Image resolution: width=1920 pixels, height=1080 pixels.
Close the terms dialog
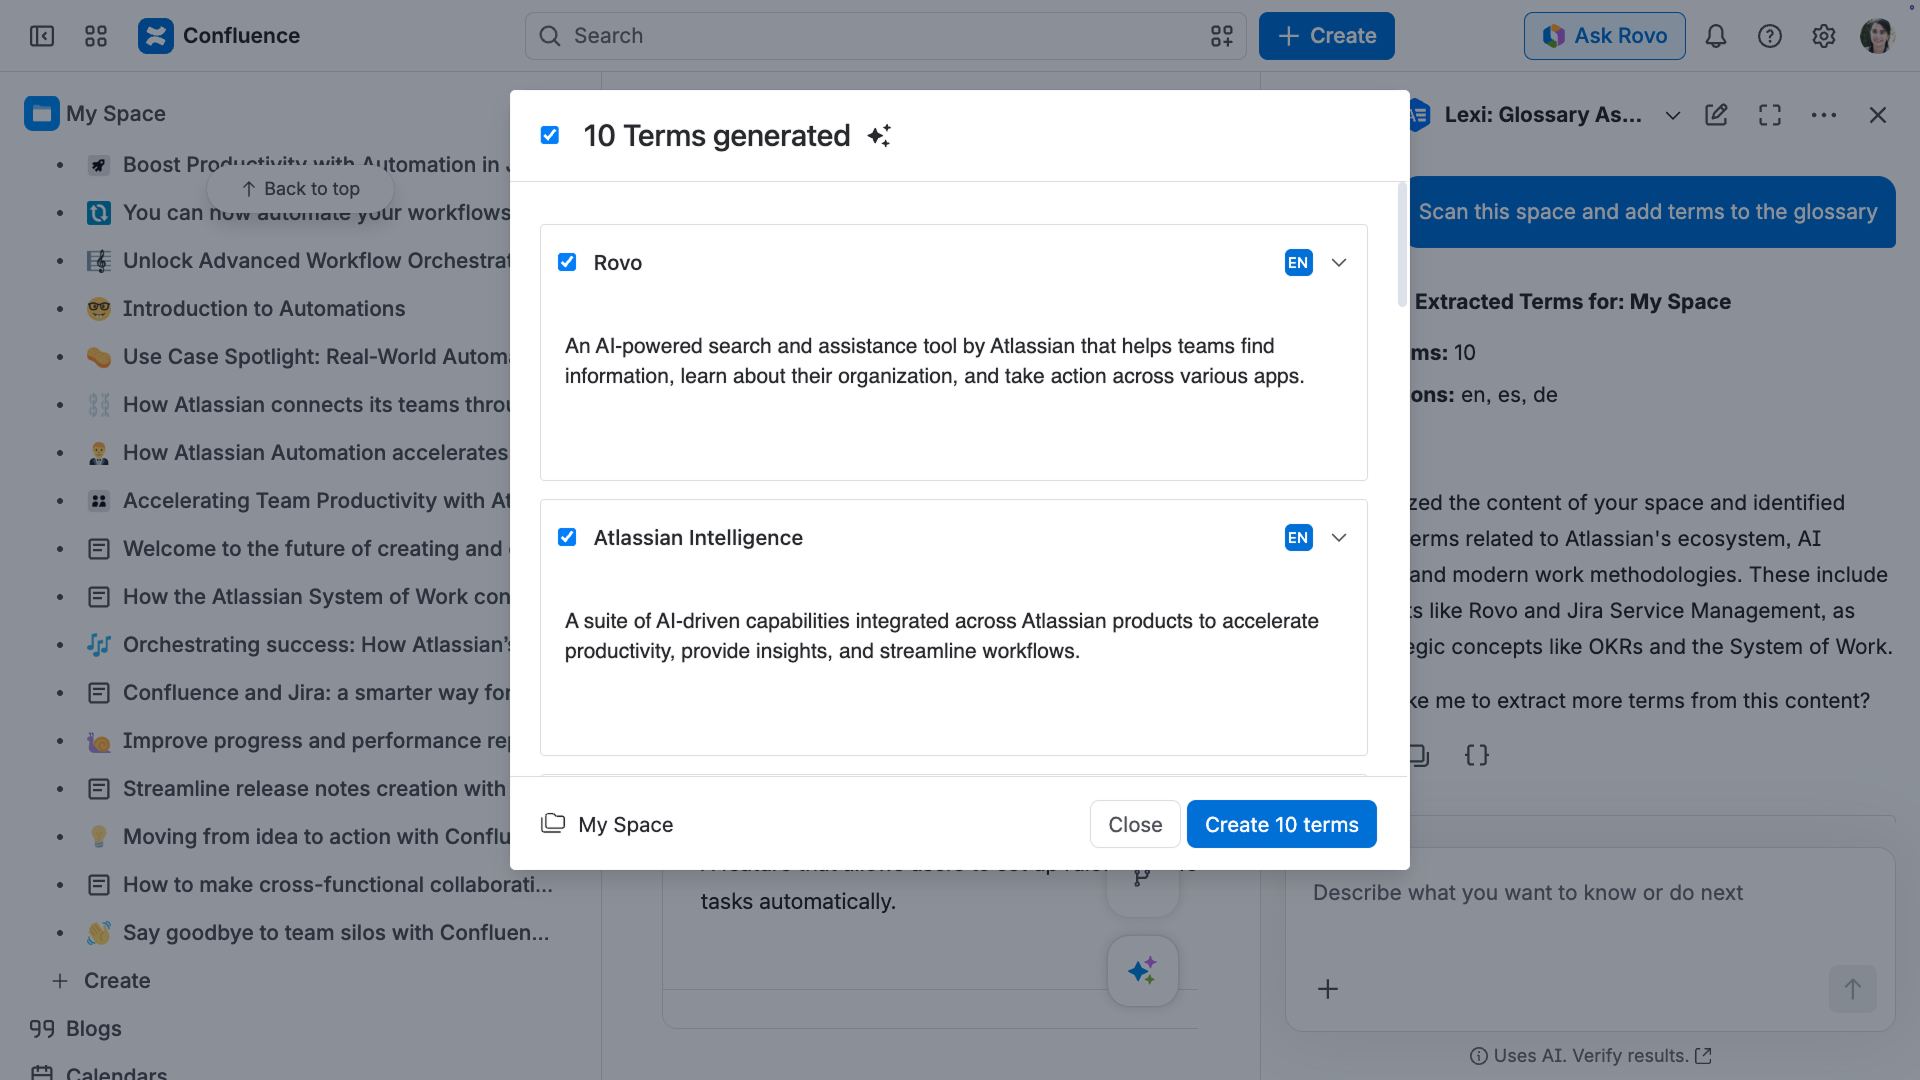pyautogui.click(x=1135, y=824)
